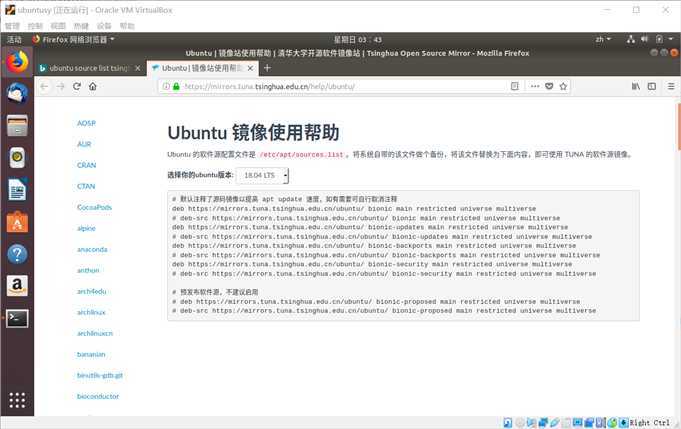
Task: Toggle the Firefox sidebar view
Action: pos(652,86)
